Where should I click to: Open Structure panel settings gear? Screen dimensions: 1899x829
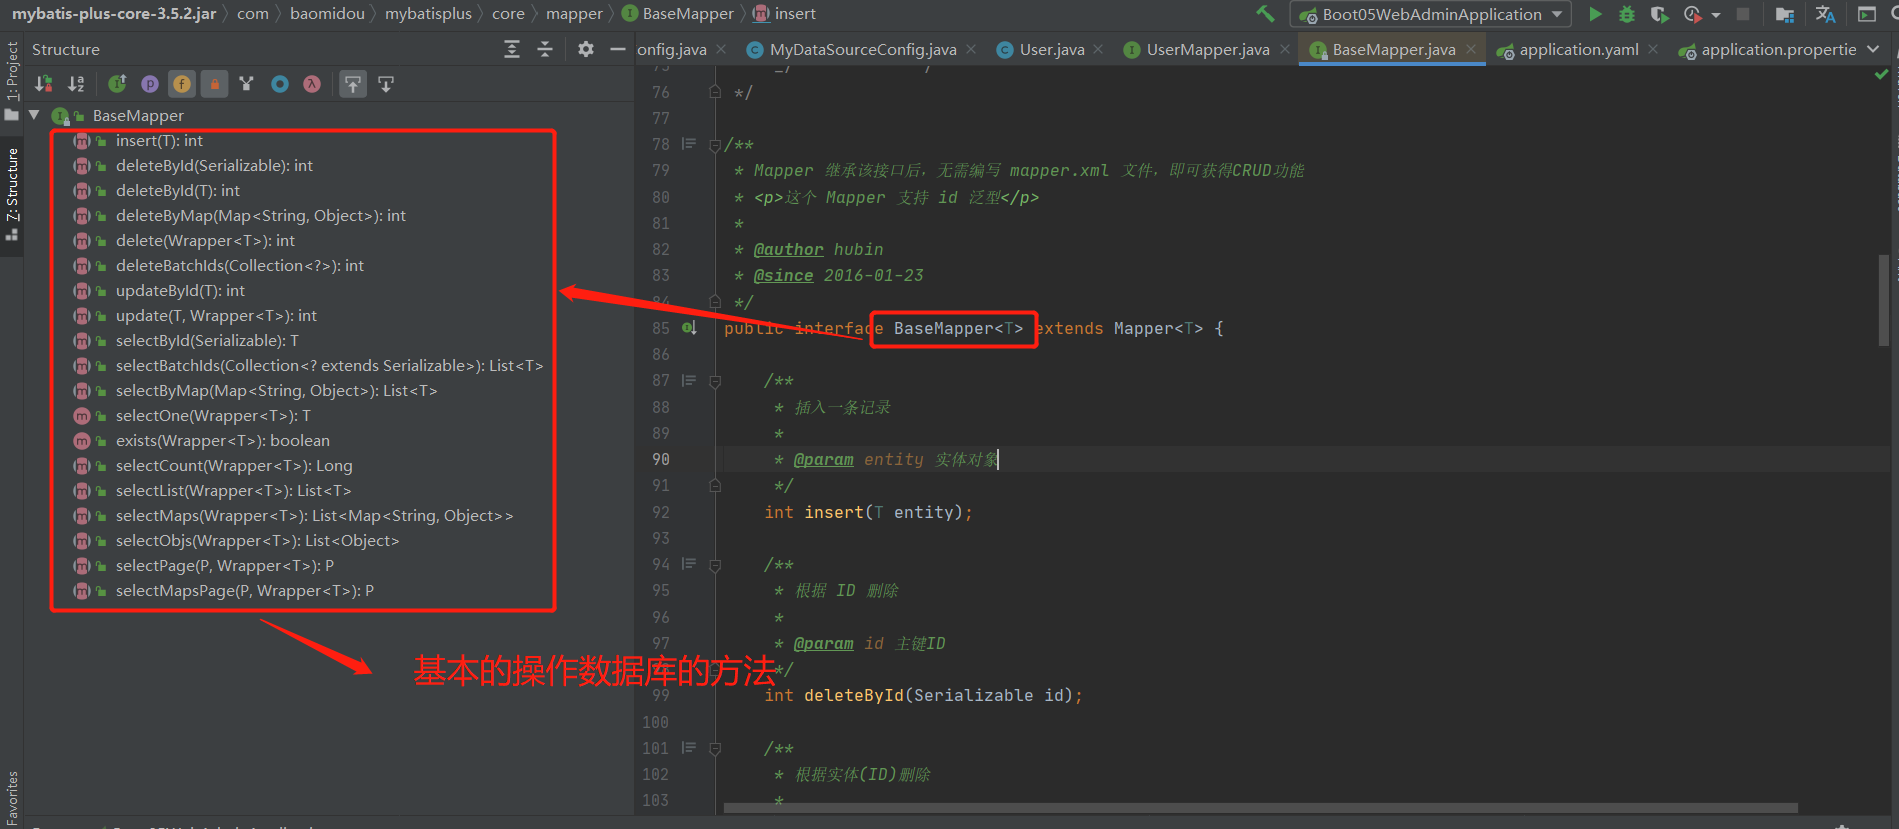(586, 49)
